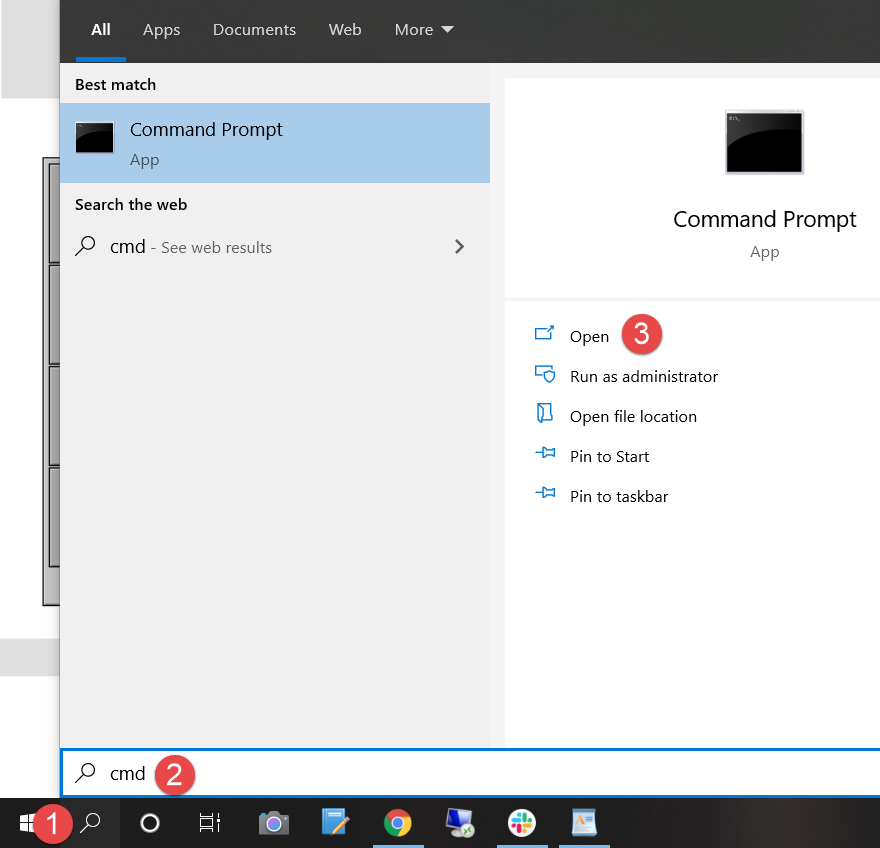Image resolution: width=880 pixels, height=848 pixels.
Task: Choose Run as administrator
Action: [643, 377]
